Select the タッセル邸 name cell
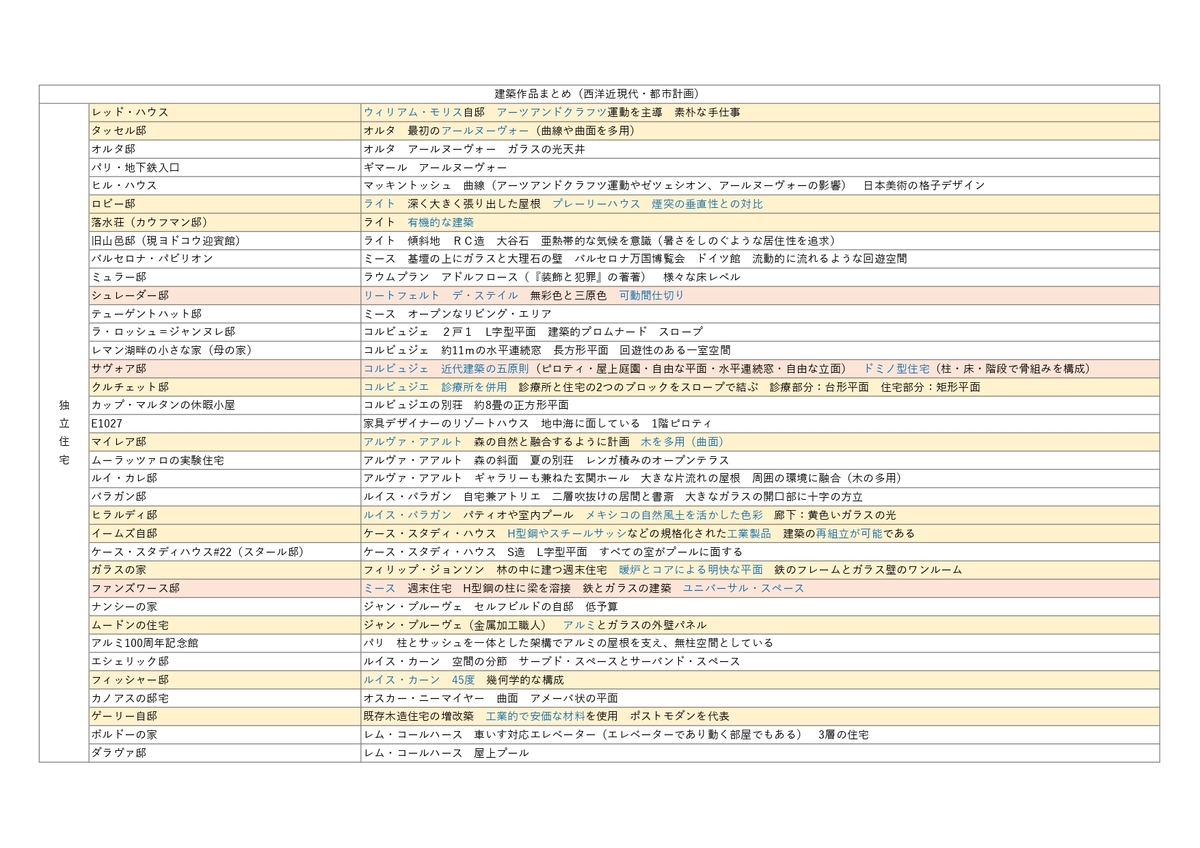 click(x=224, y=130)
